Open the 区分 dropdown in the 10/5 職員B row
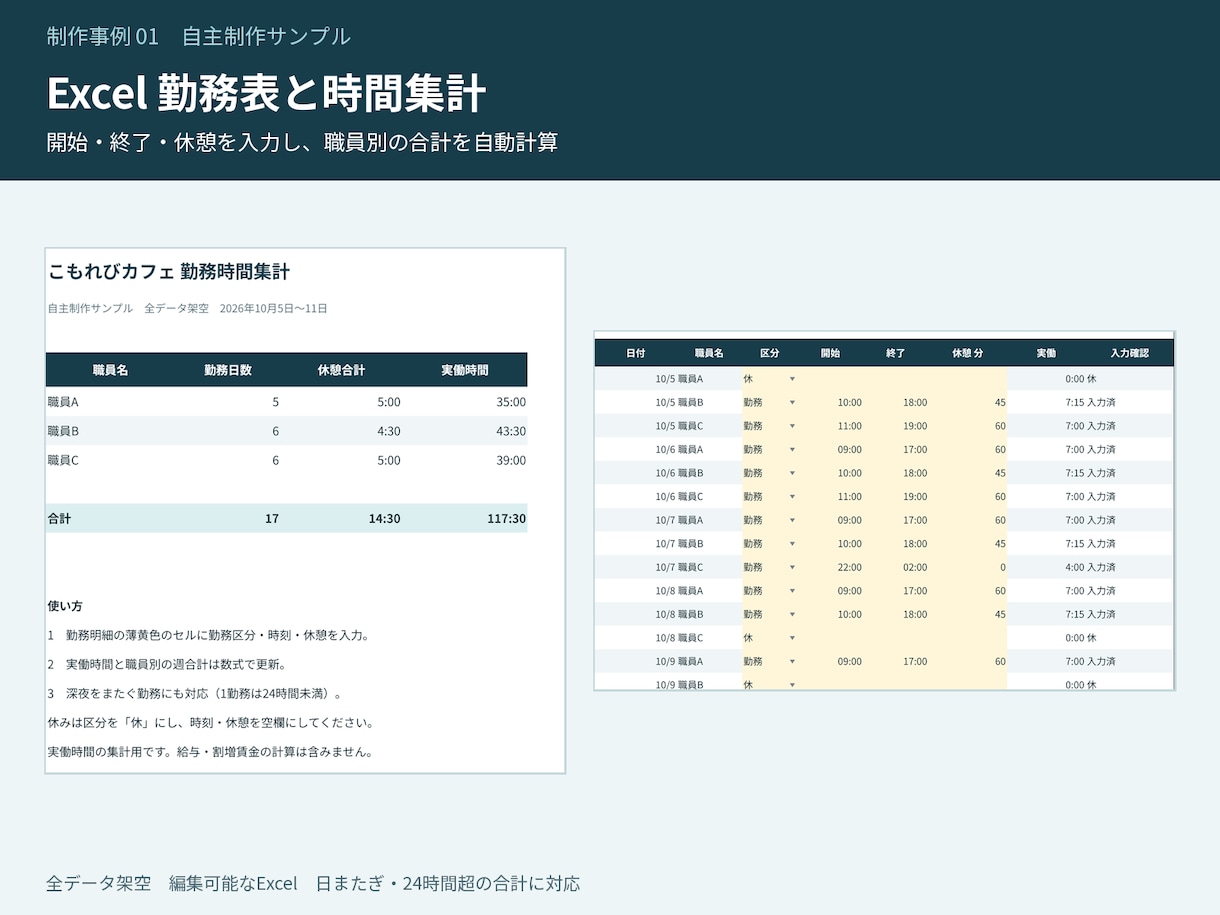The height and width of the screenshot is (915, 1220). 792,402
